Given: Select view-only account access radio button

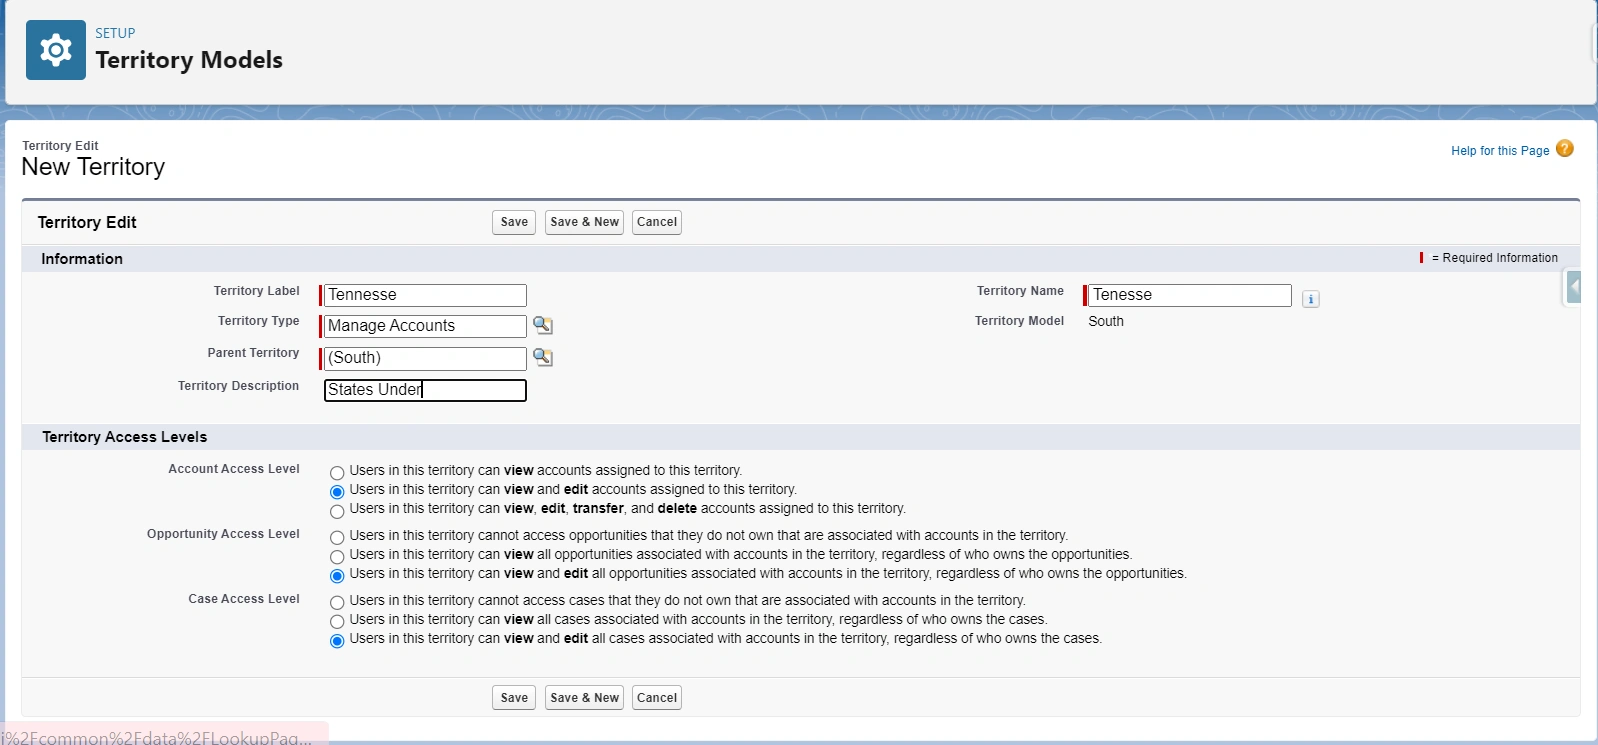Looking at the screenshot, I should point(337,473).
